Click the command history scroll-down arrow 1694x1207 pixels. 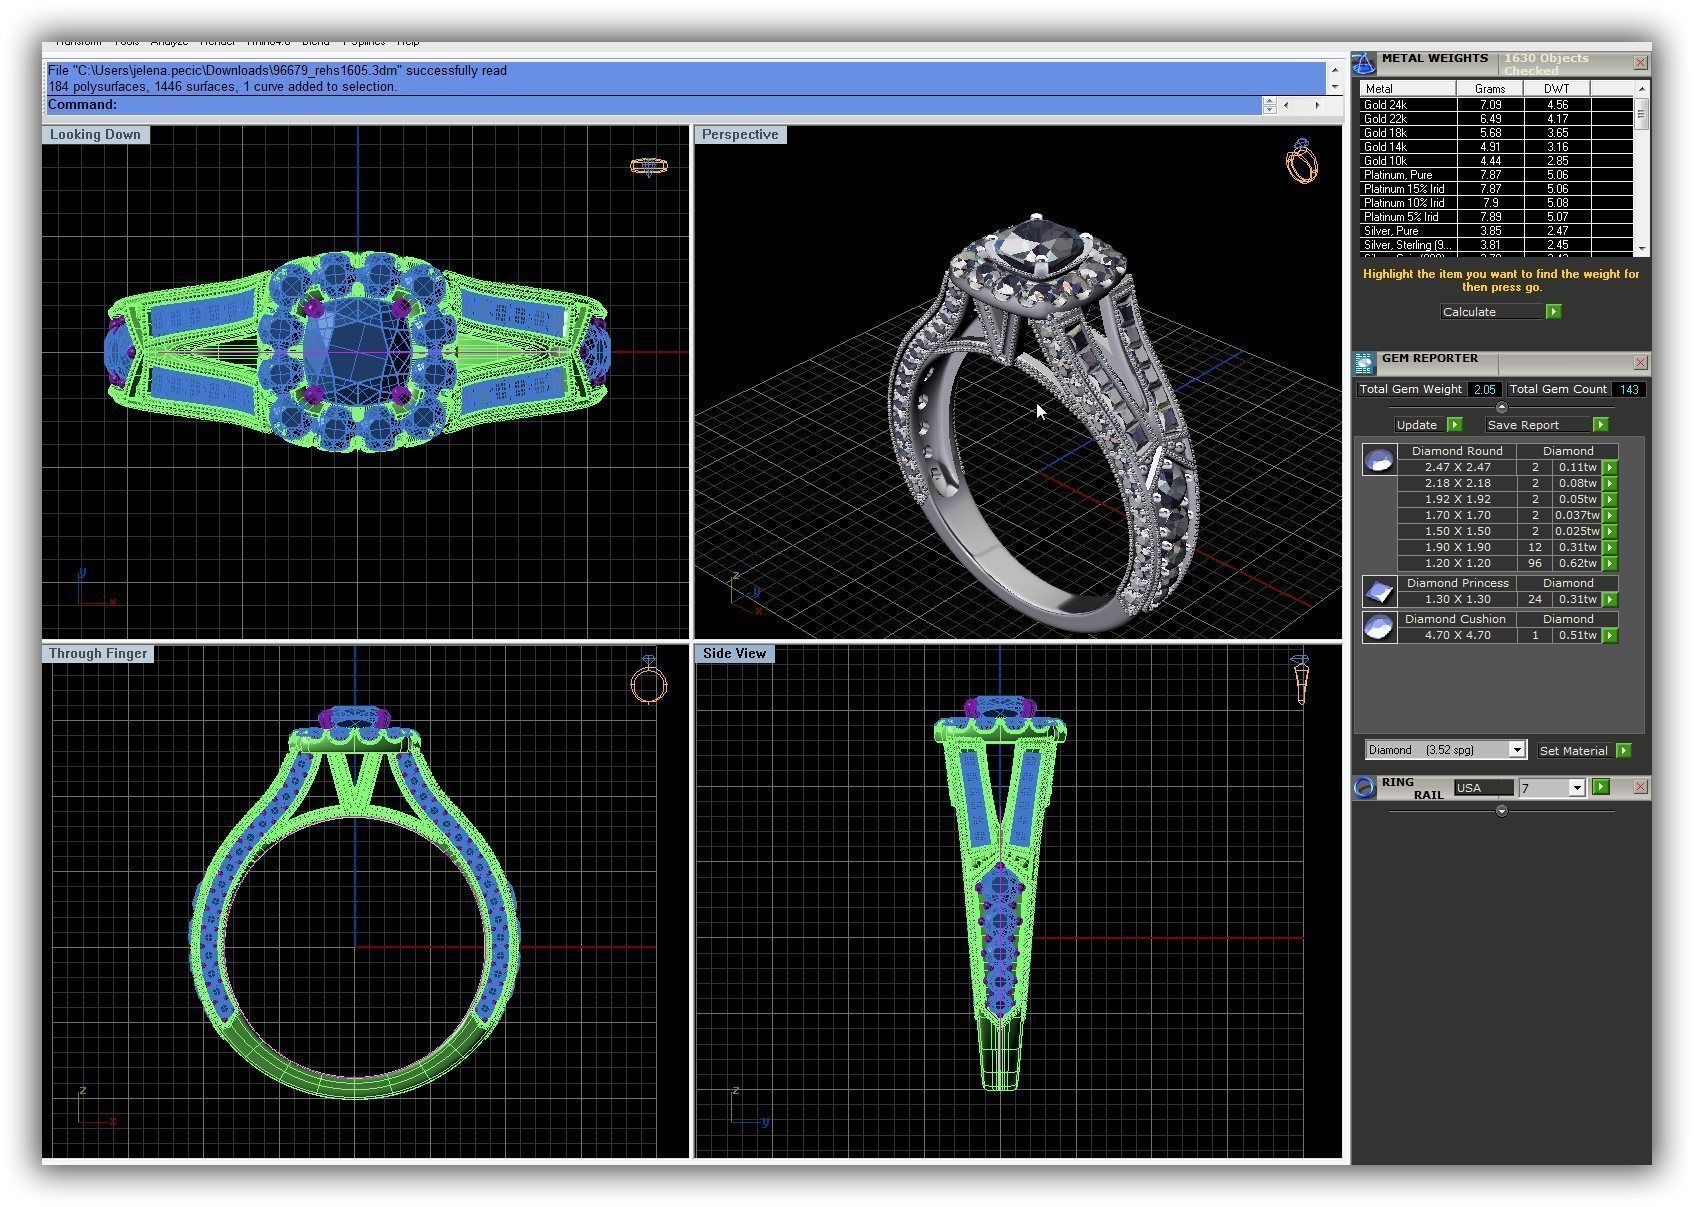tap(1334, 87)
